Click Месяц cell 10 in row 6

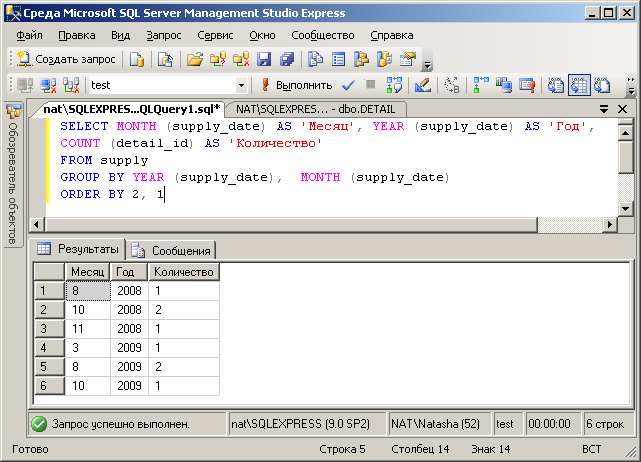87,386
